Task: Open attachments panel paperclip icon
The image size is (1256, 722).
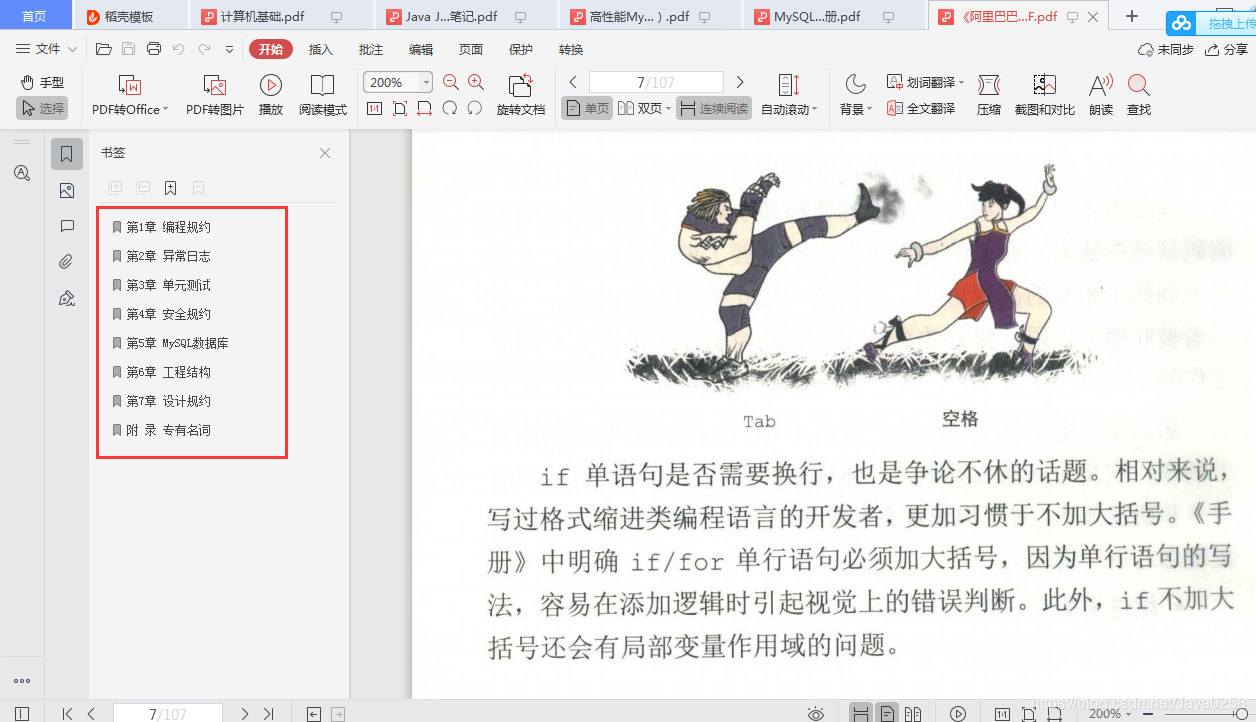Action: (x=67, y=262)
